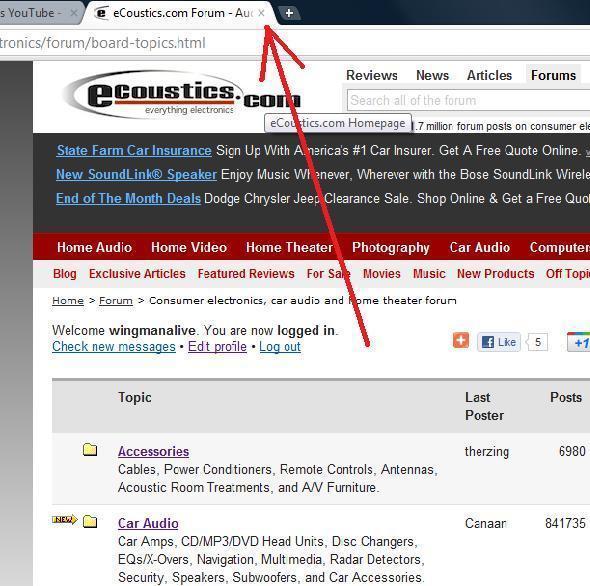Click the Facebook Like button
590x586 pixels.
click(x=499, y=342)
